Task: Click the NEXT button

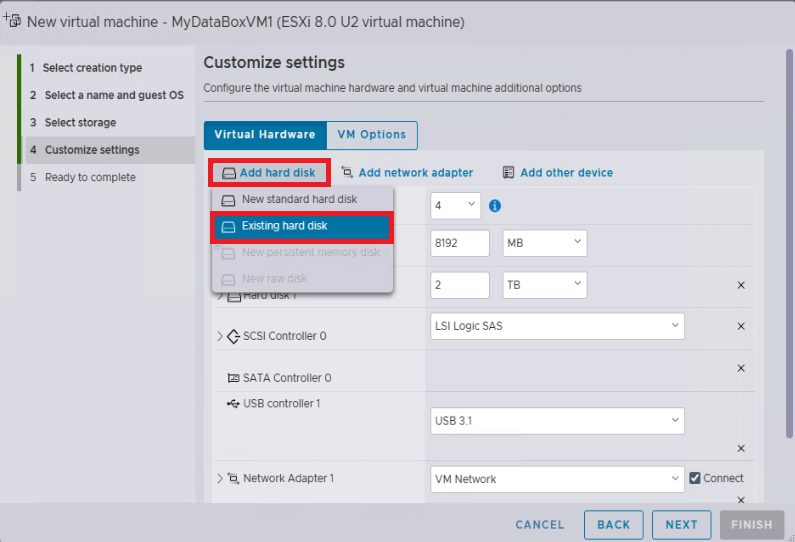Action: tap(681, 525)
